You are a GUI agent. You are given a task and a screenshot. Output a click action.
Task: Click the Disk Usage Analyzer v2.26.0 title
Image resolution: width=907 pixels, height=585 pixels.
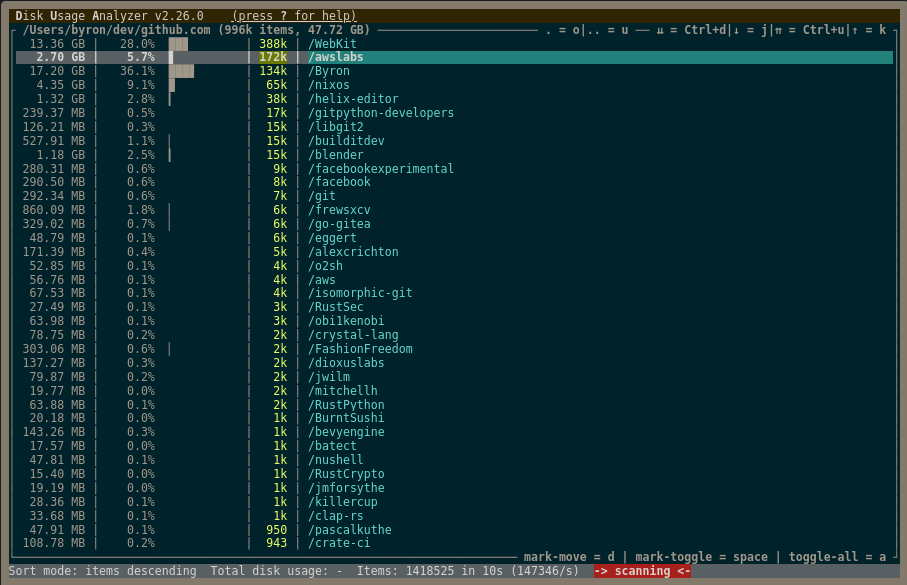[109, 16]
